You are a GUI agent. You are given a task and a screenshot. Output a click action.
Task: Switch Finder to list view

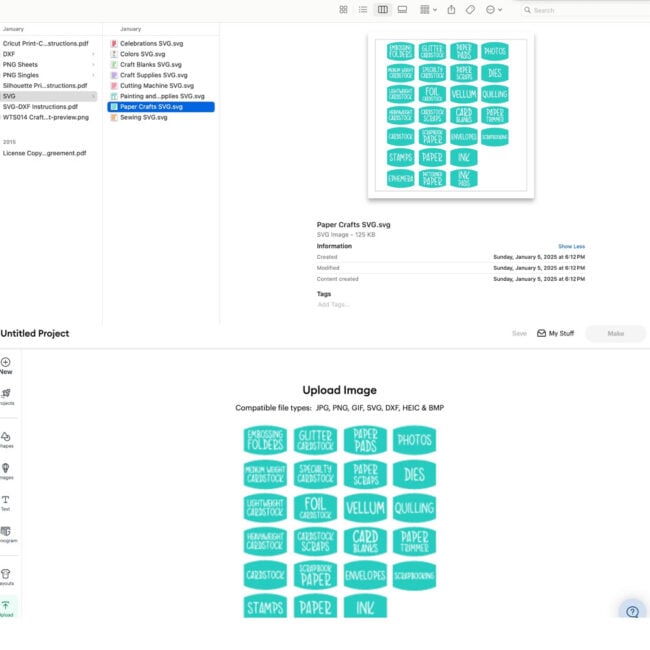pos(363,10)
